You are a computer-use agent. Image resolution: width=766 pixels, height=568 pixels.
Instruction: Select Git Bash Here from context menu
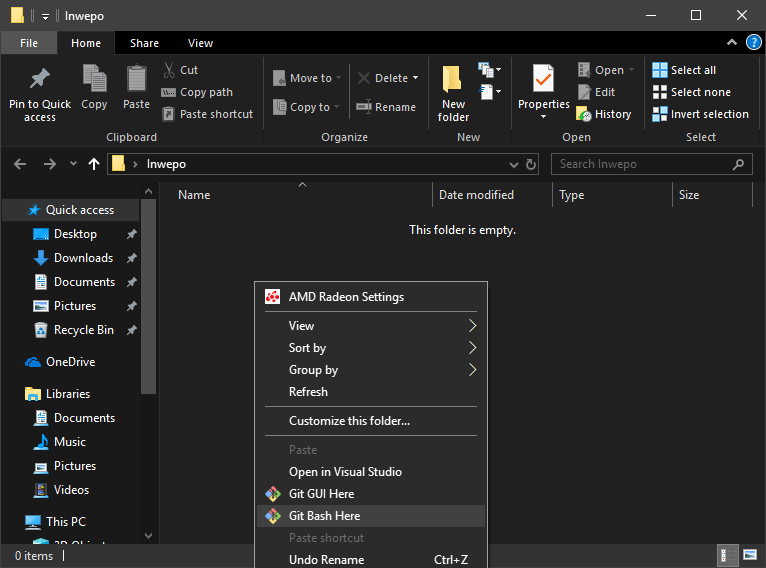click(324, 516)
